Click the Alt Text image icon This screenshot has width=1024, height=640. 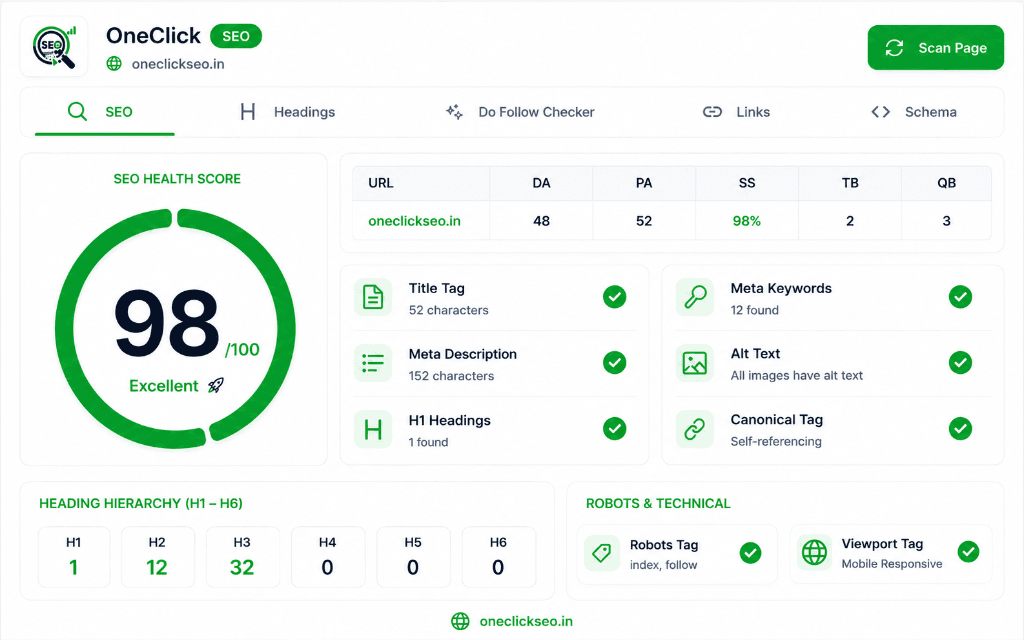(x=695, y=363)
